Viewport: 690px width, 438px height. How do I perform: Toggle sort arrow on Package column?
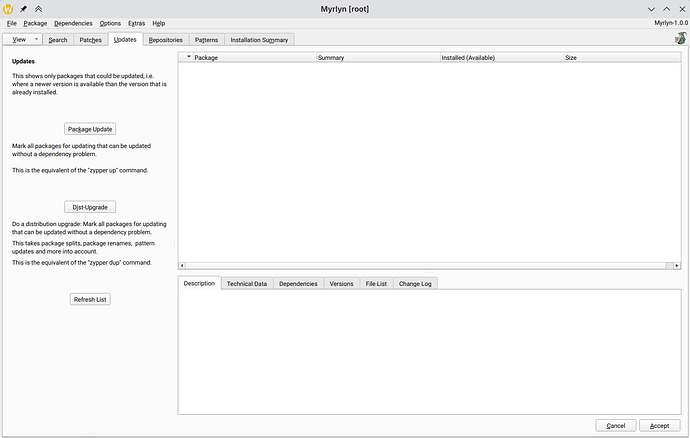[188, 58]
